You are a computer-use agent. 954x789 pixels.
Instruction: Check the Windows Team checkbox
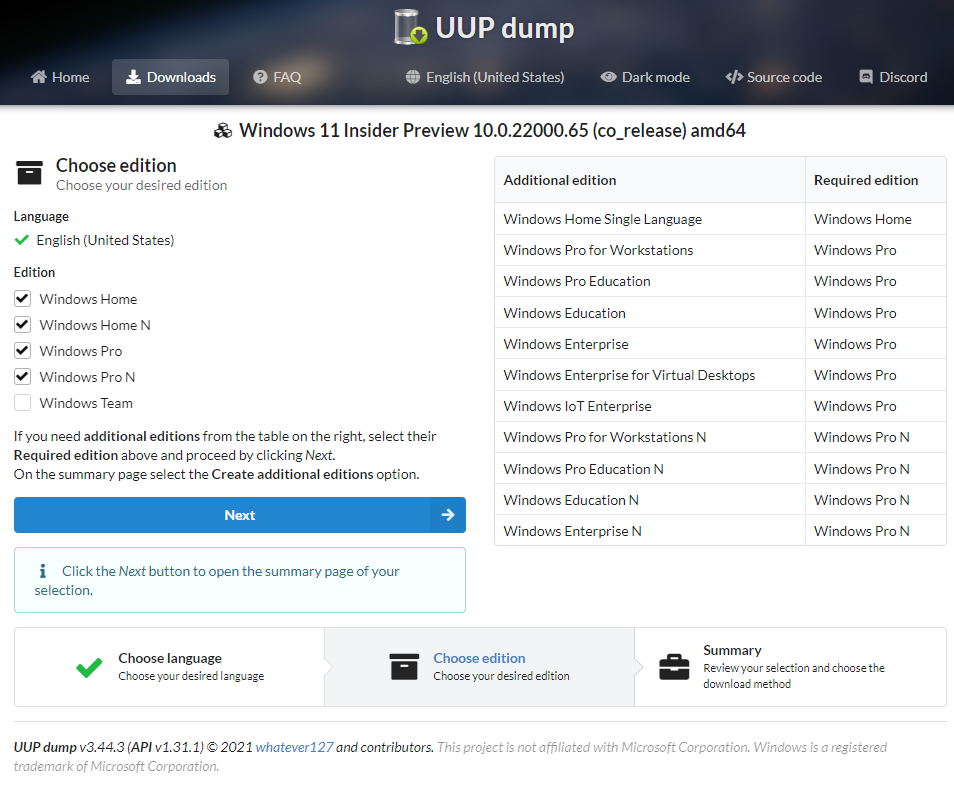click(23, 403)
